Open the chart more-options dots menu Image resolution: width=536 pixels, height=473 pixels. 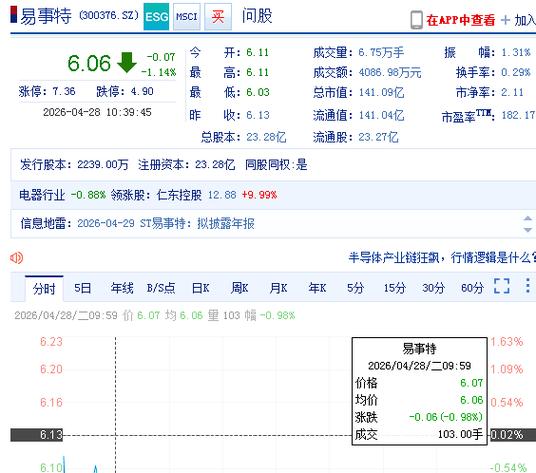pos(528,286)
